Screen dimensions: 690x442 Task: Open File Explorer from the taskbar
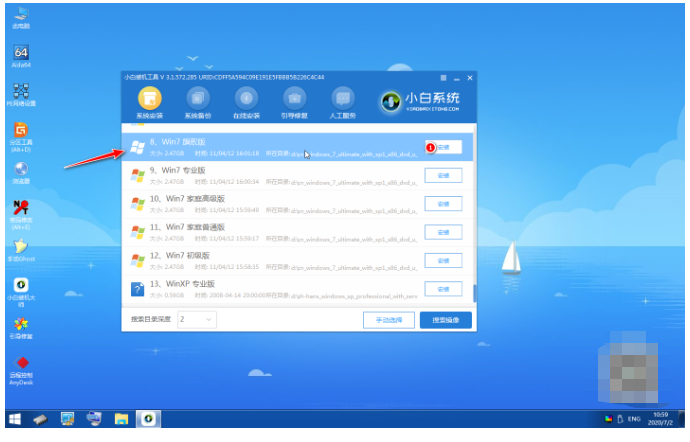coord(121,419)
